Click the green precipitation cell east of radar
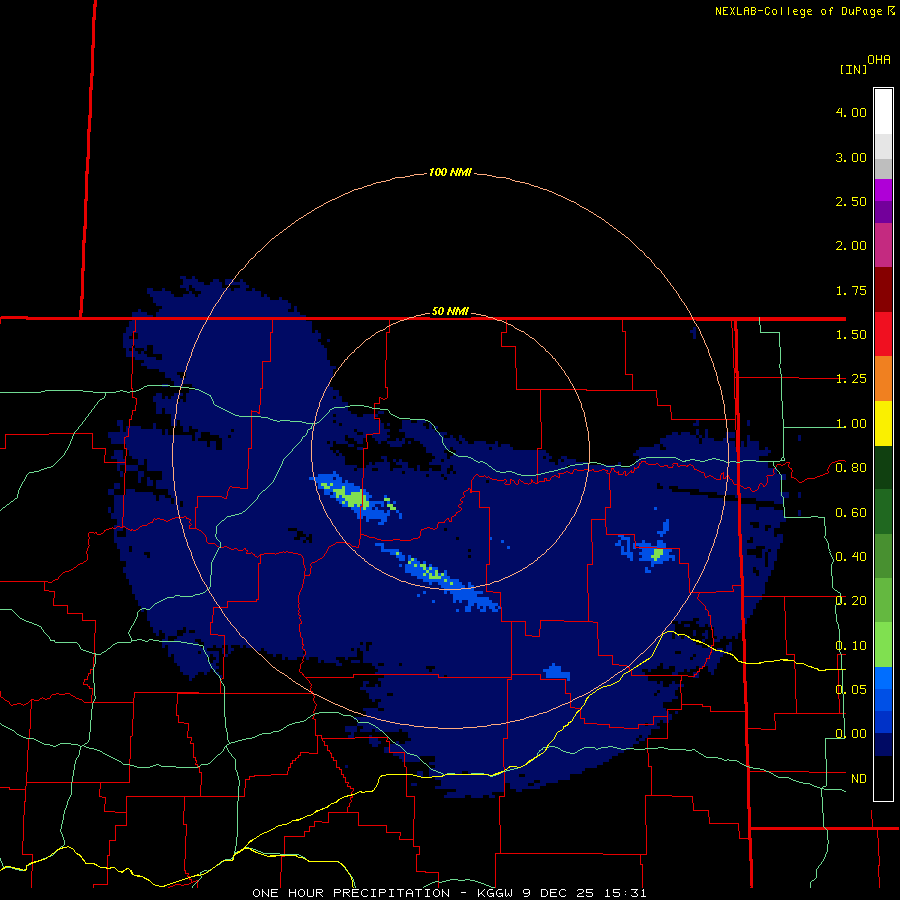The width and height of the screenshot is (900, 900). (x=657, y=554)
